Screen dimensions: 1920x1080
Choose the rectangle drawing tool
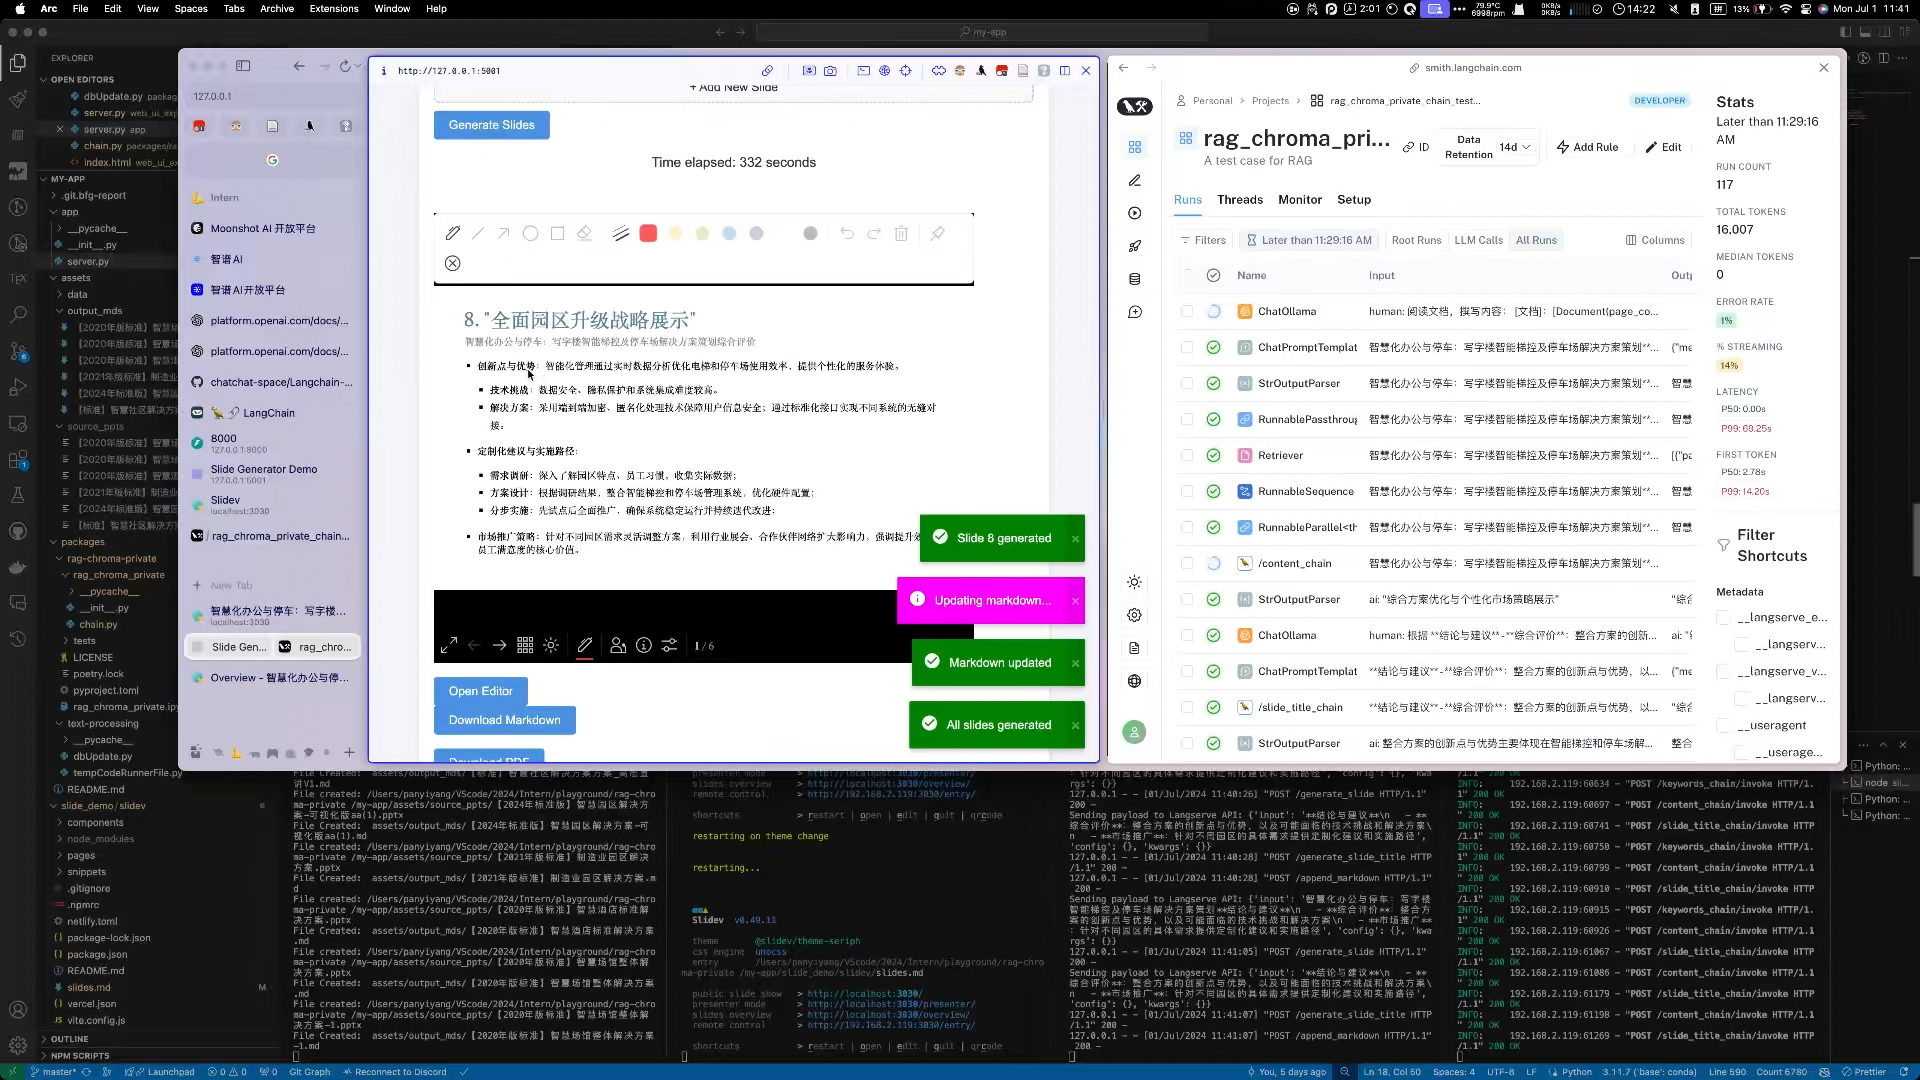click(558, 233)
